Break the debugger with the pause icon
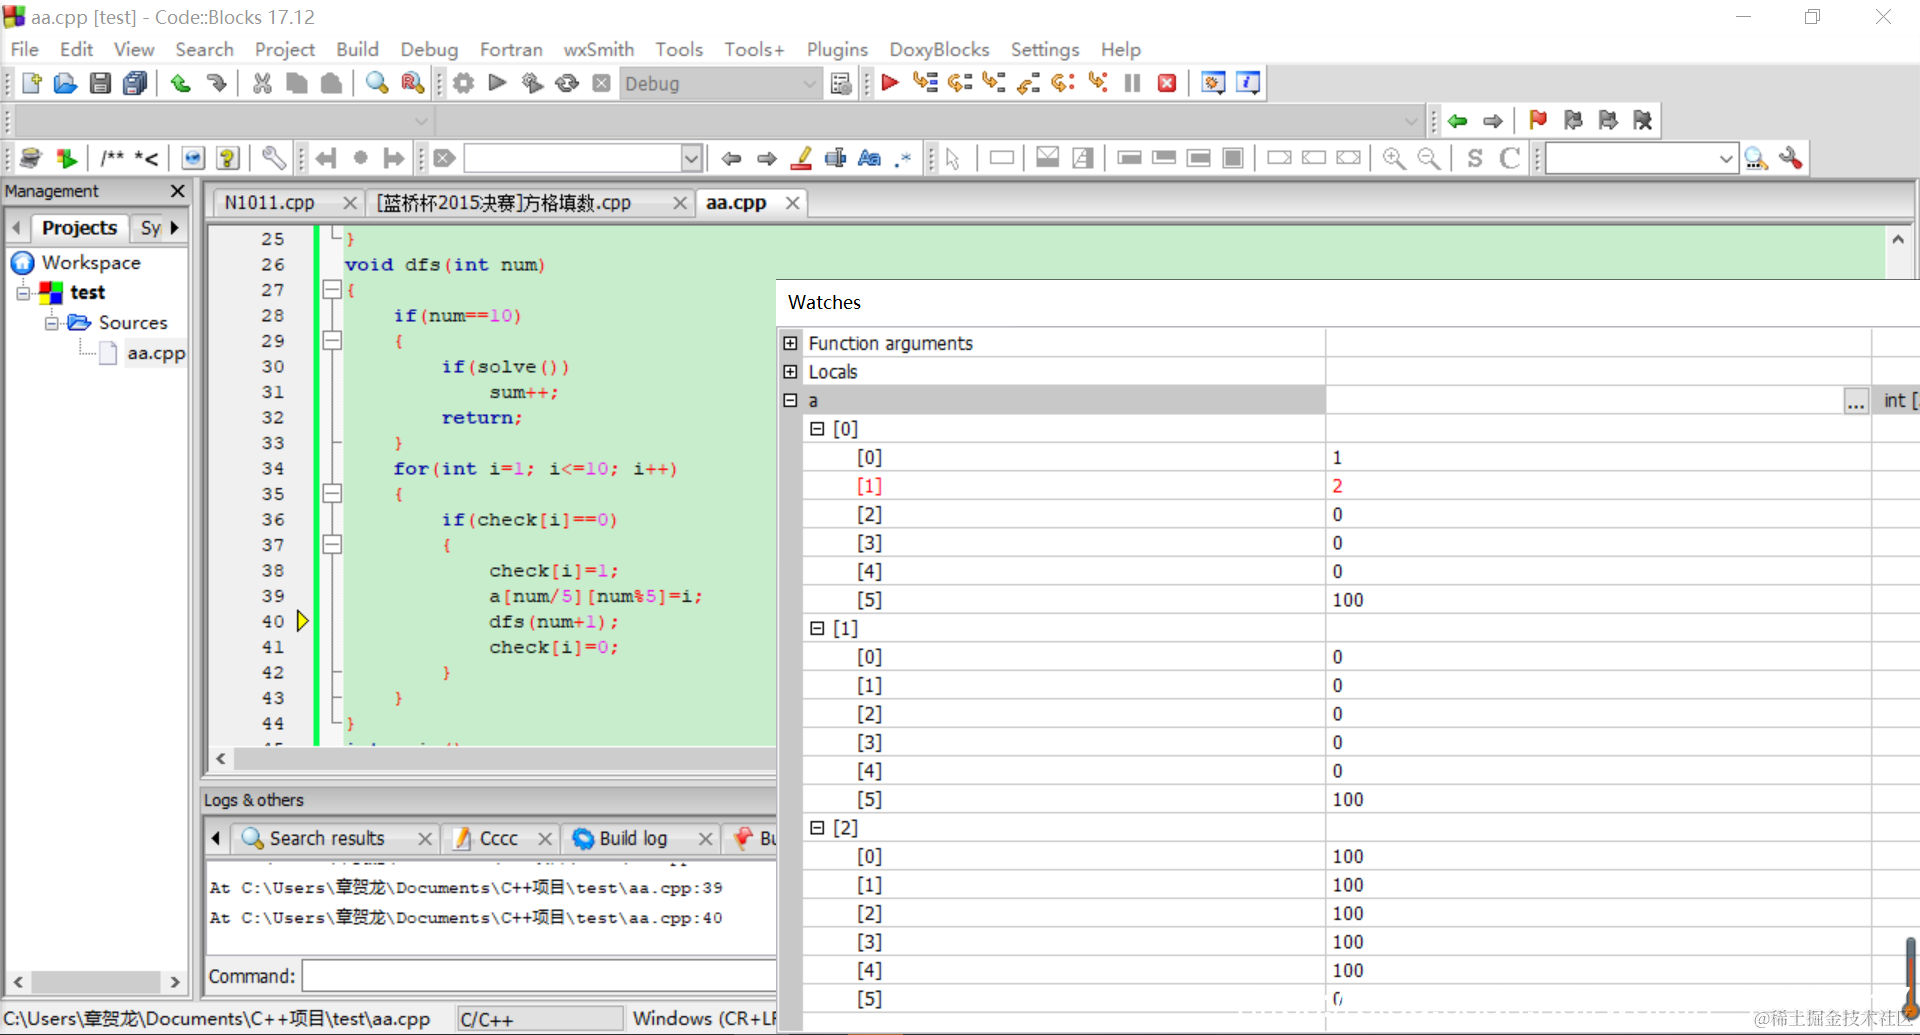 point(1132,83)
